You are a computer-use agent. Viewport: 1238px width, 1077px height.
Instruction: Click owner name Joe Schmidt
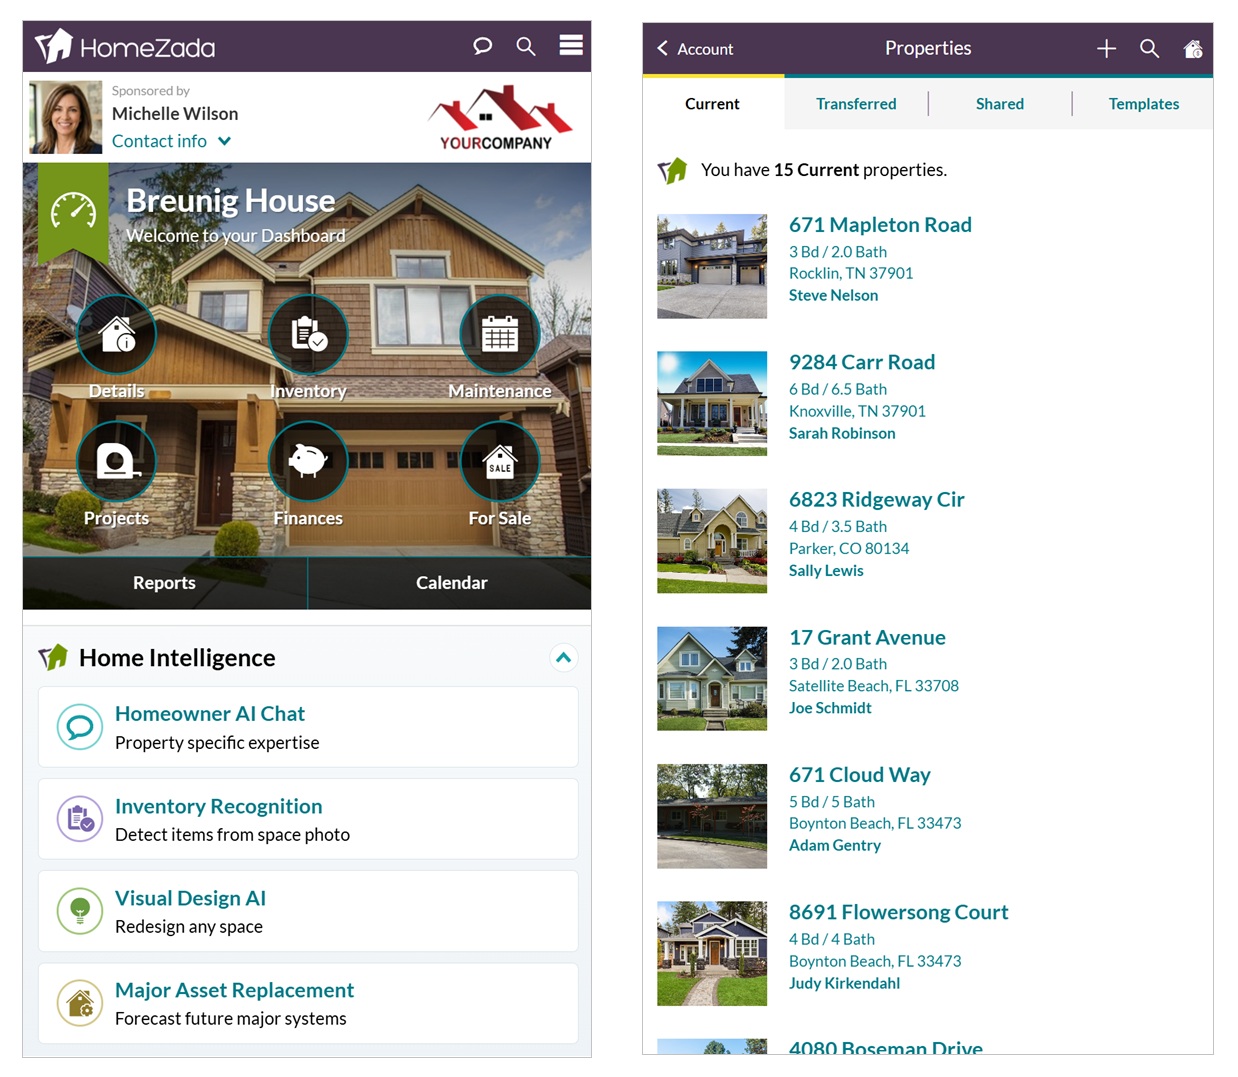(830, 707)
